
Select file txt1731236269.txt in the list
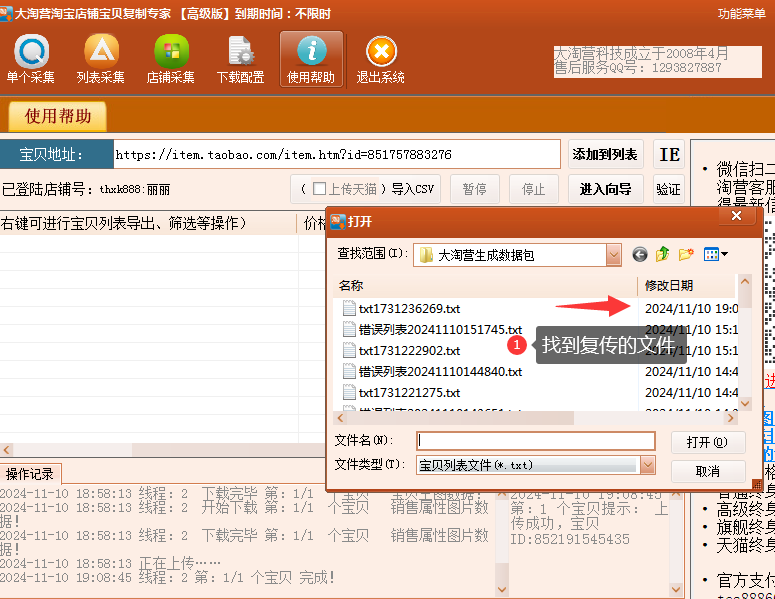click(x=409, y=309)
